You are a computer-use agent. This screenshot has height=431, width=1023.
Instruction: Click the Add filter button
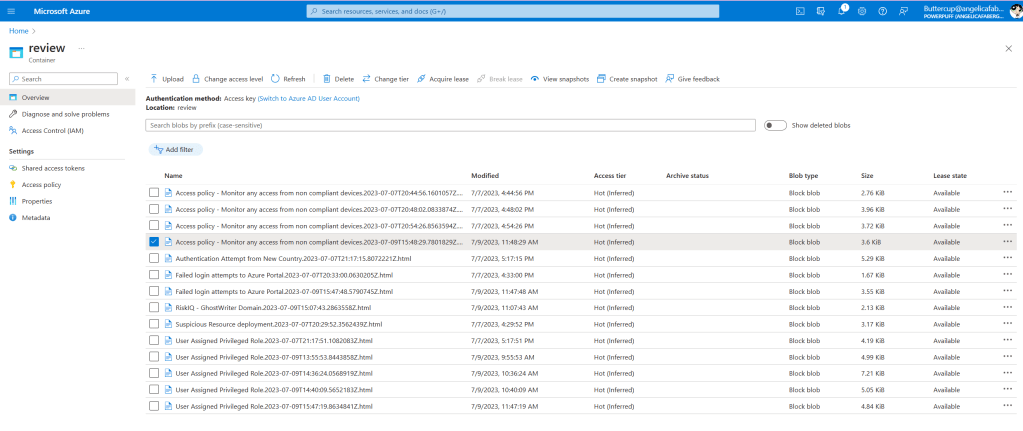point(176,149)
